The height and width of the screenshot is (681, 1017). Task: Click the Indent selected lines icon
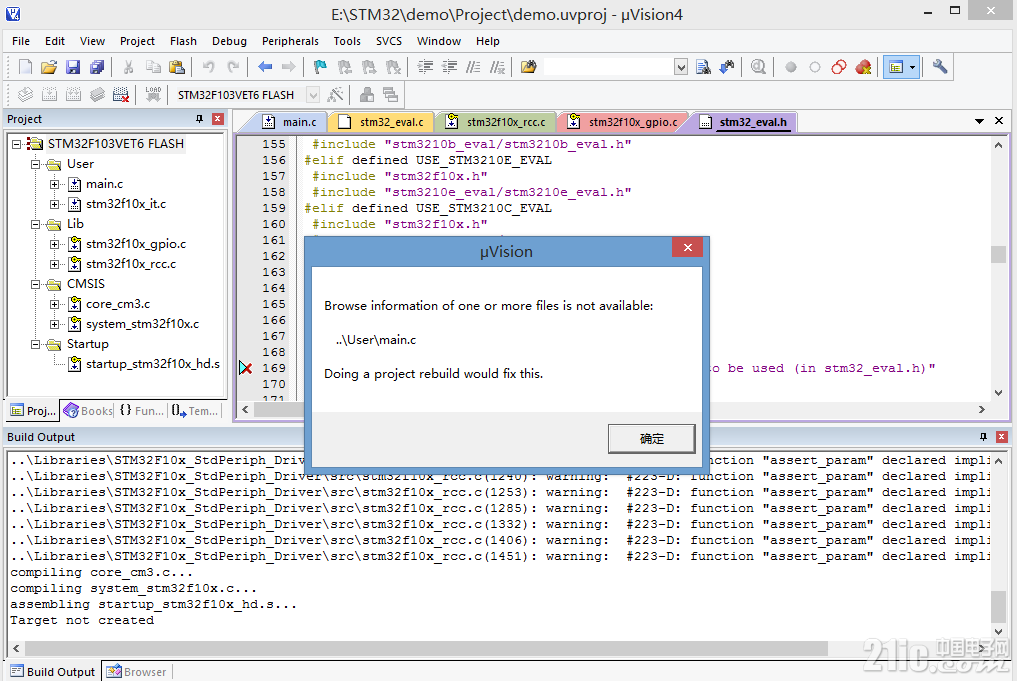click(425, 67)
